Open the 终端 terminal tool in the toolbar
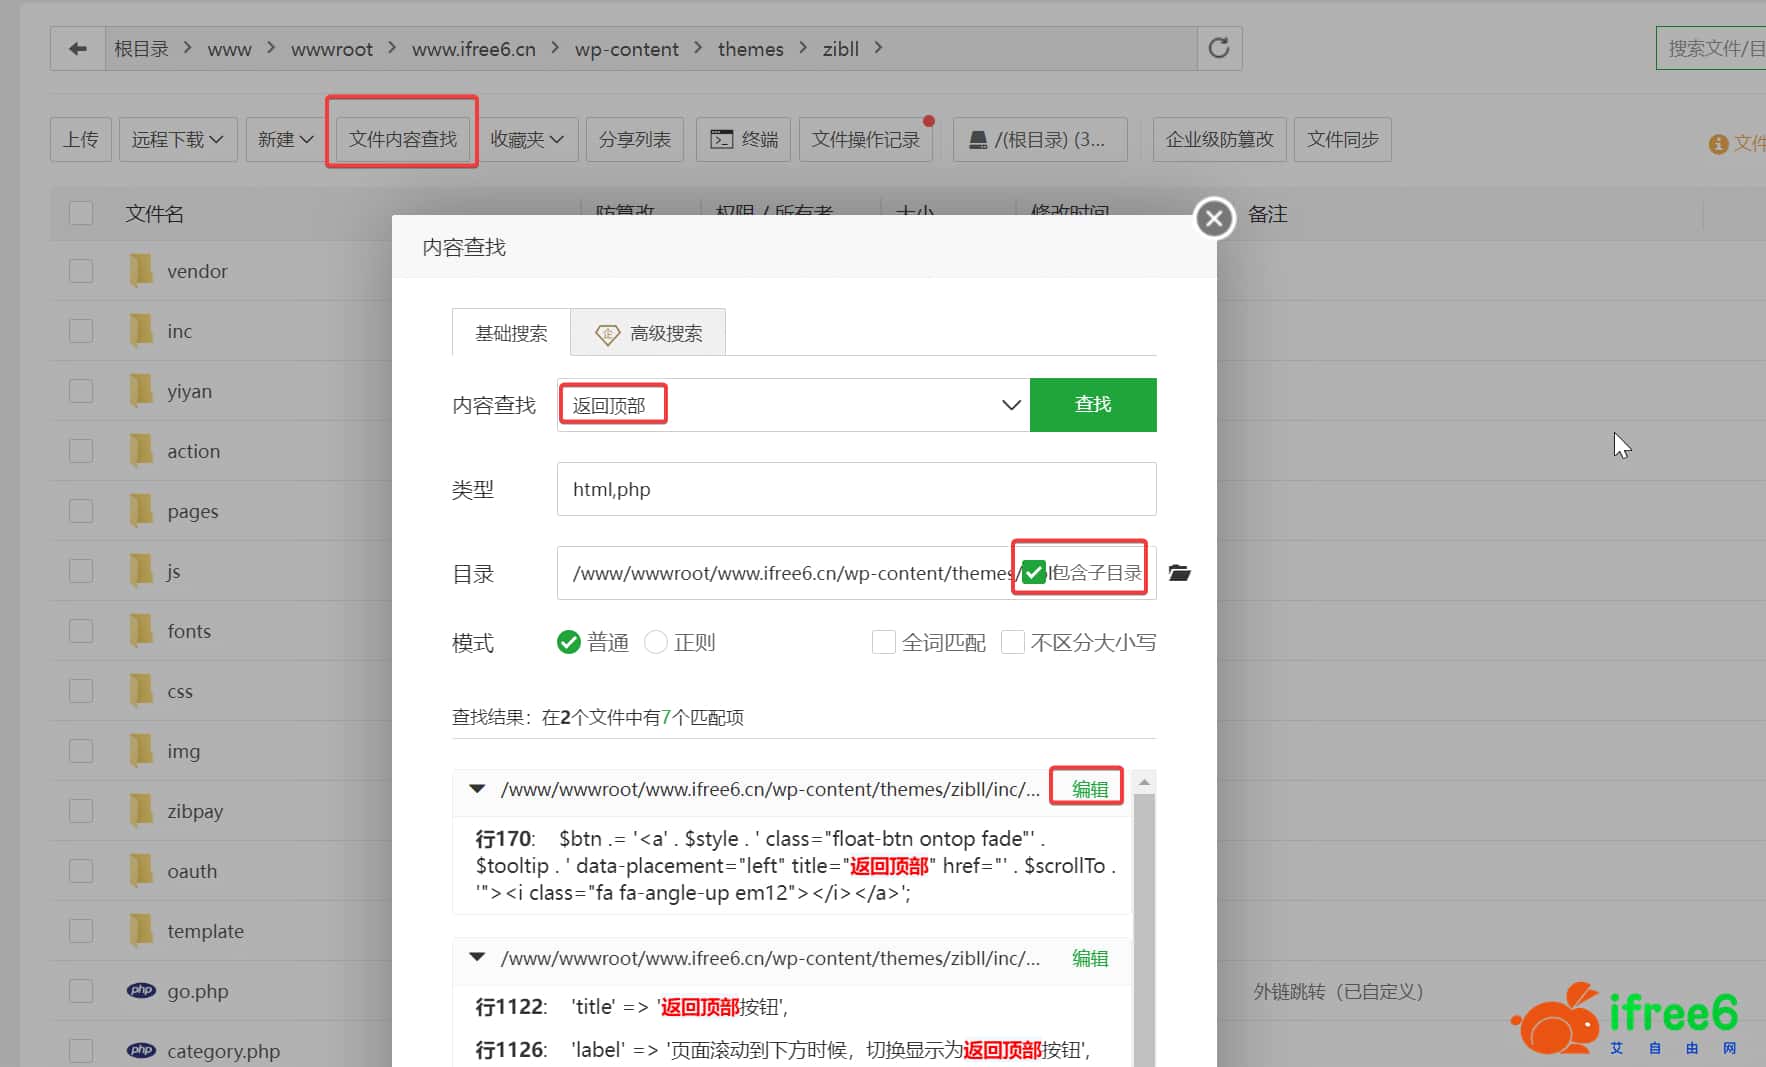The width and height of the screenshot is (1766, 1067). click(743, 139)
